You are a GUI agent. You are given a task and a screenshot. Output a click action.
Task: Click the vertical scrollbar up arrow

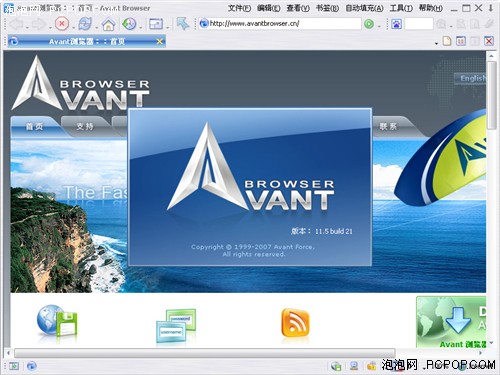coord(491,56)
